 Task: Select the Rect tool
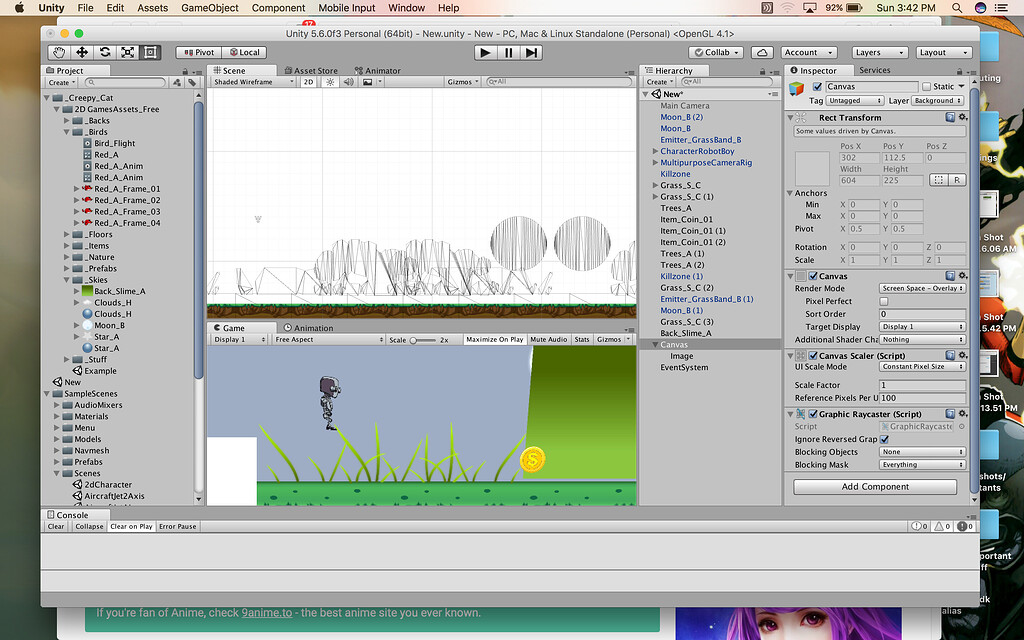coord(151,52)
